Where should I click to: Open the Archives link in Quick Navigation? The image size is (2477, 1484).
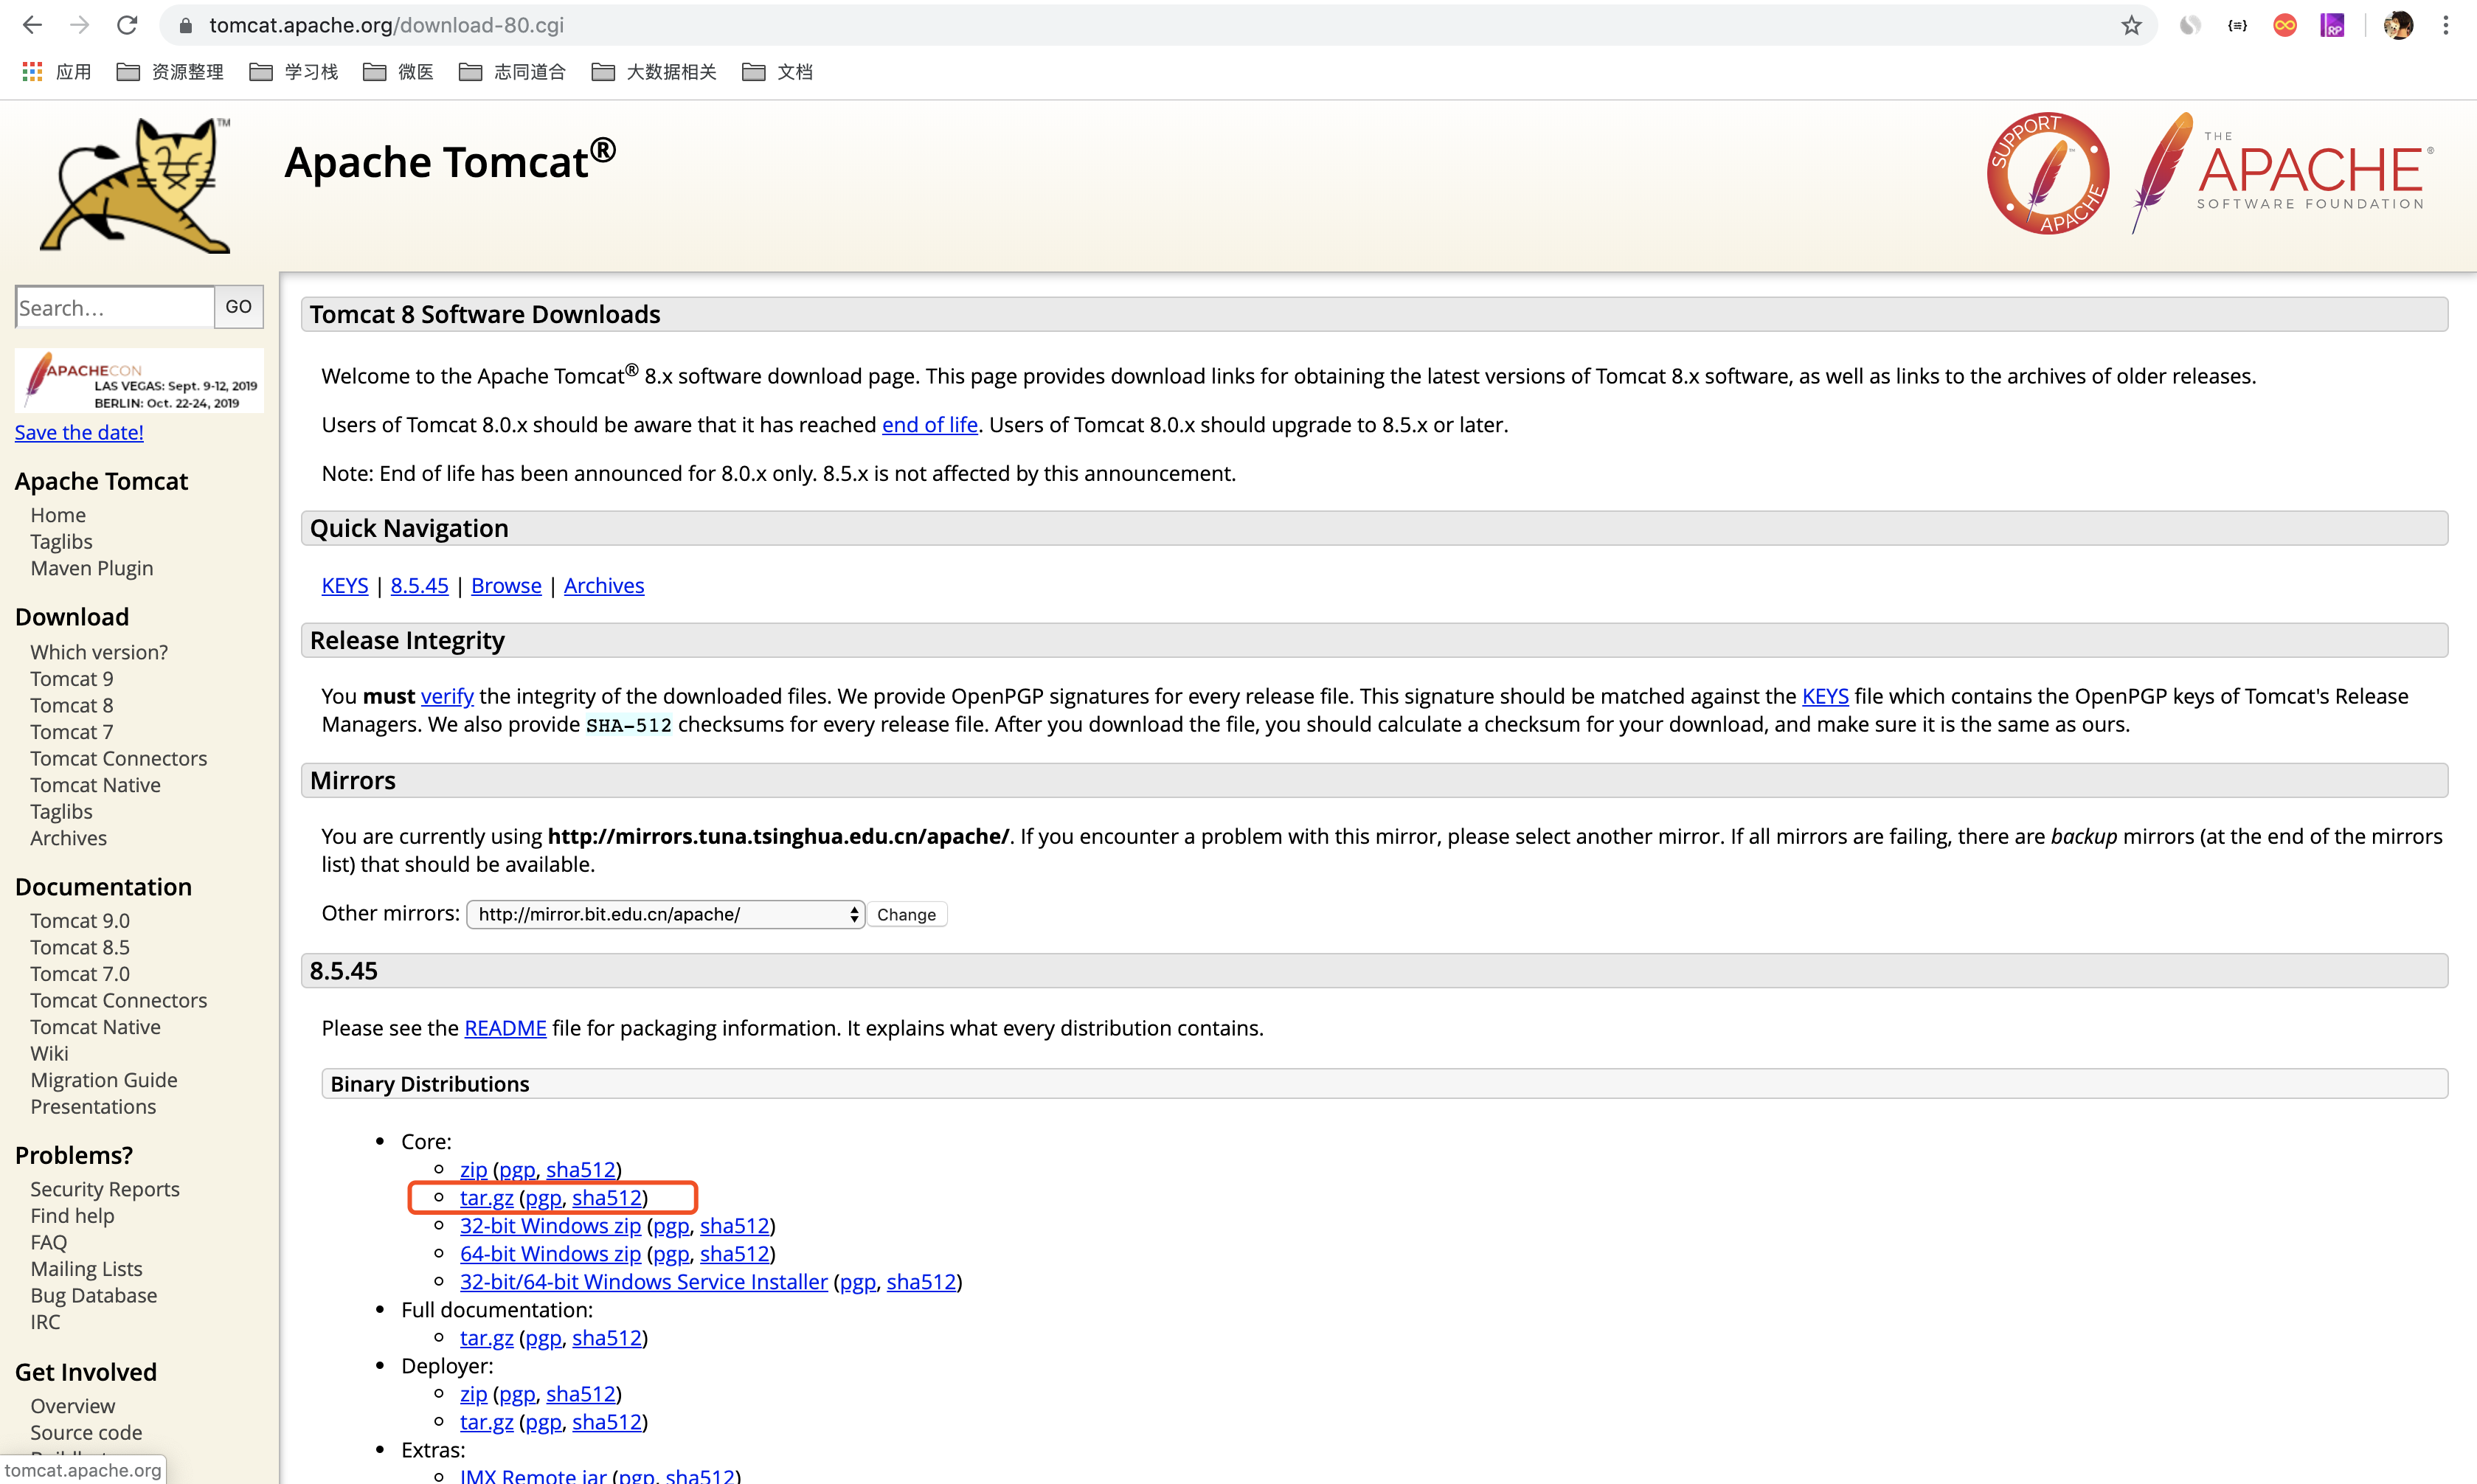pos(604,585)
